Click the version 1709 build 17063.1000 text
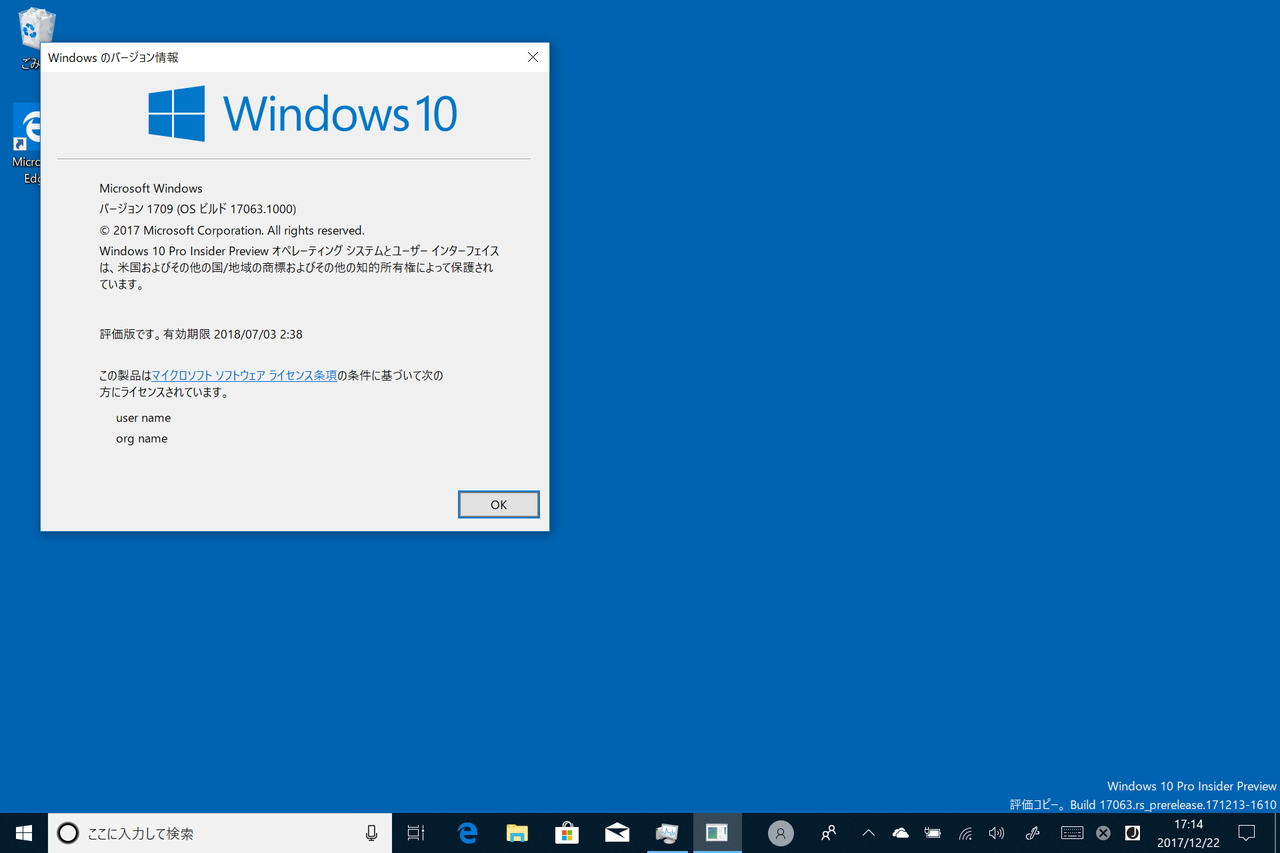This screenshot has width=1280, height=853. [x=198, y=209]
